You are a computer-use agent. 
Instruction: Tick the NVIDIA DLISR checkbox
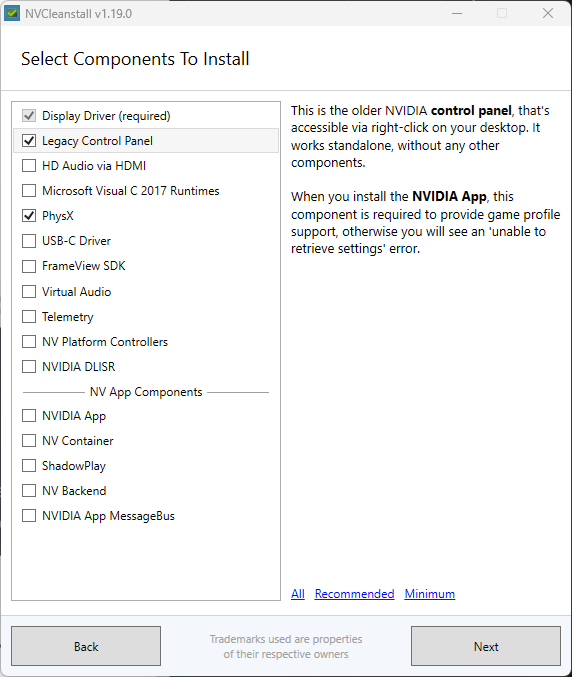coord(29,367)
